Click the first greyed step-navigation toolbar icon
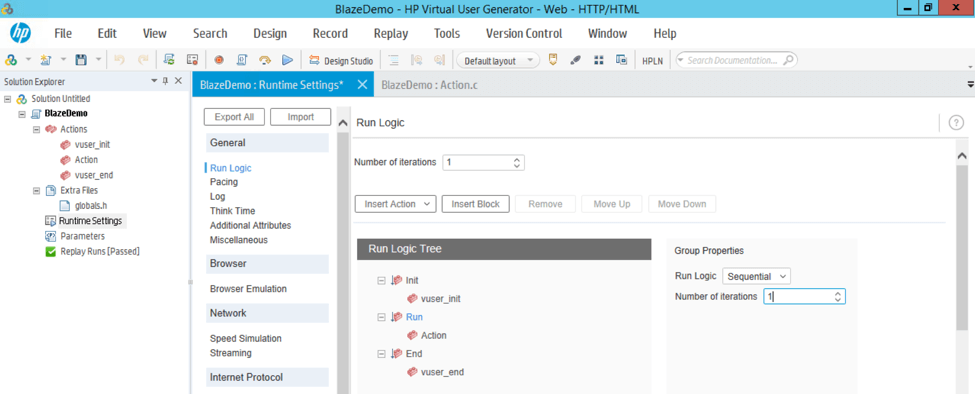975x394 pixels. tap(417, 60)
